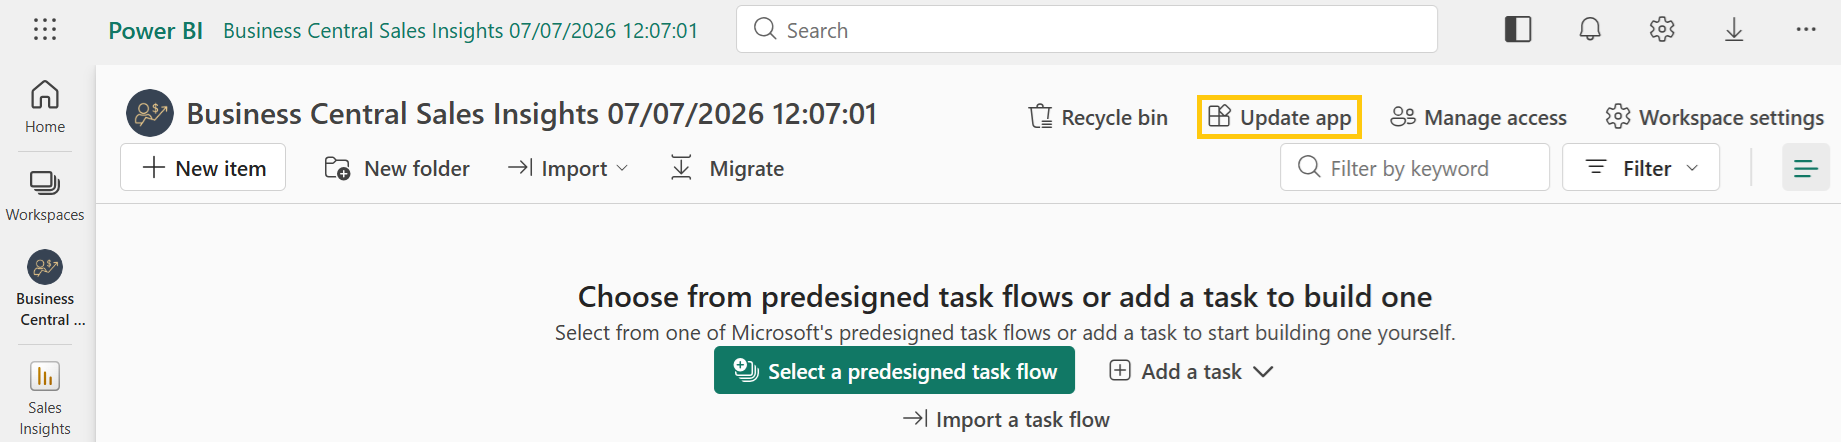The width and height of the screenshot is (1841, 442).
Task: Expand the Import dropdown
Action: point(568,168)
